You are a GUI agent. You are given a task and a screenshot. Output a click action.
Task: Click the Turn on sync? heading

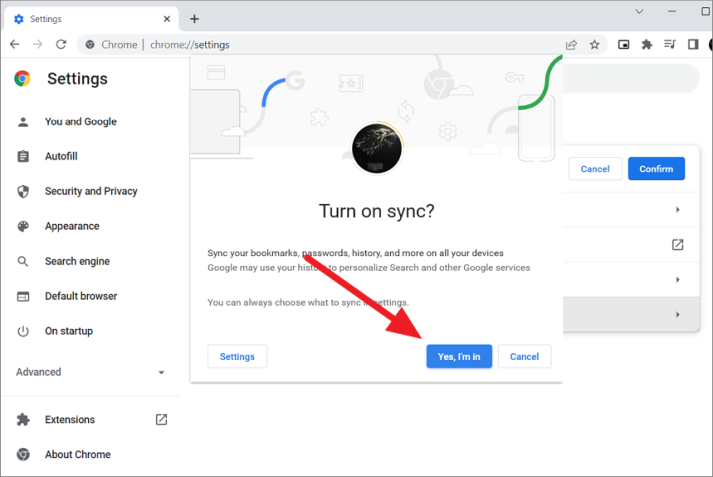[377, 211]
